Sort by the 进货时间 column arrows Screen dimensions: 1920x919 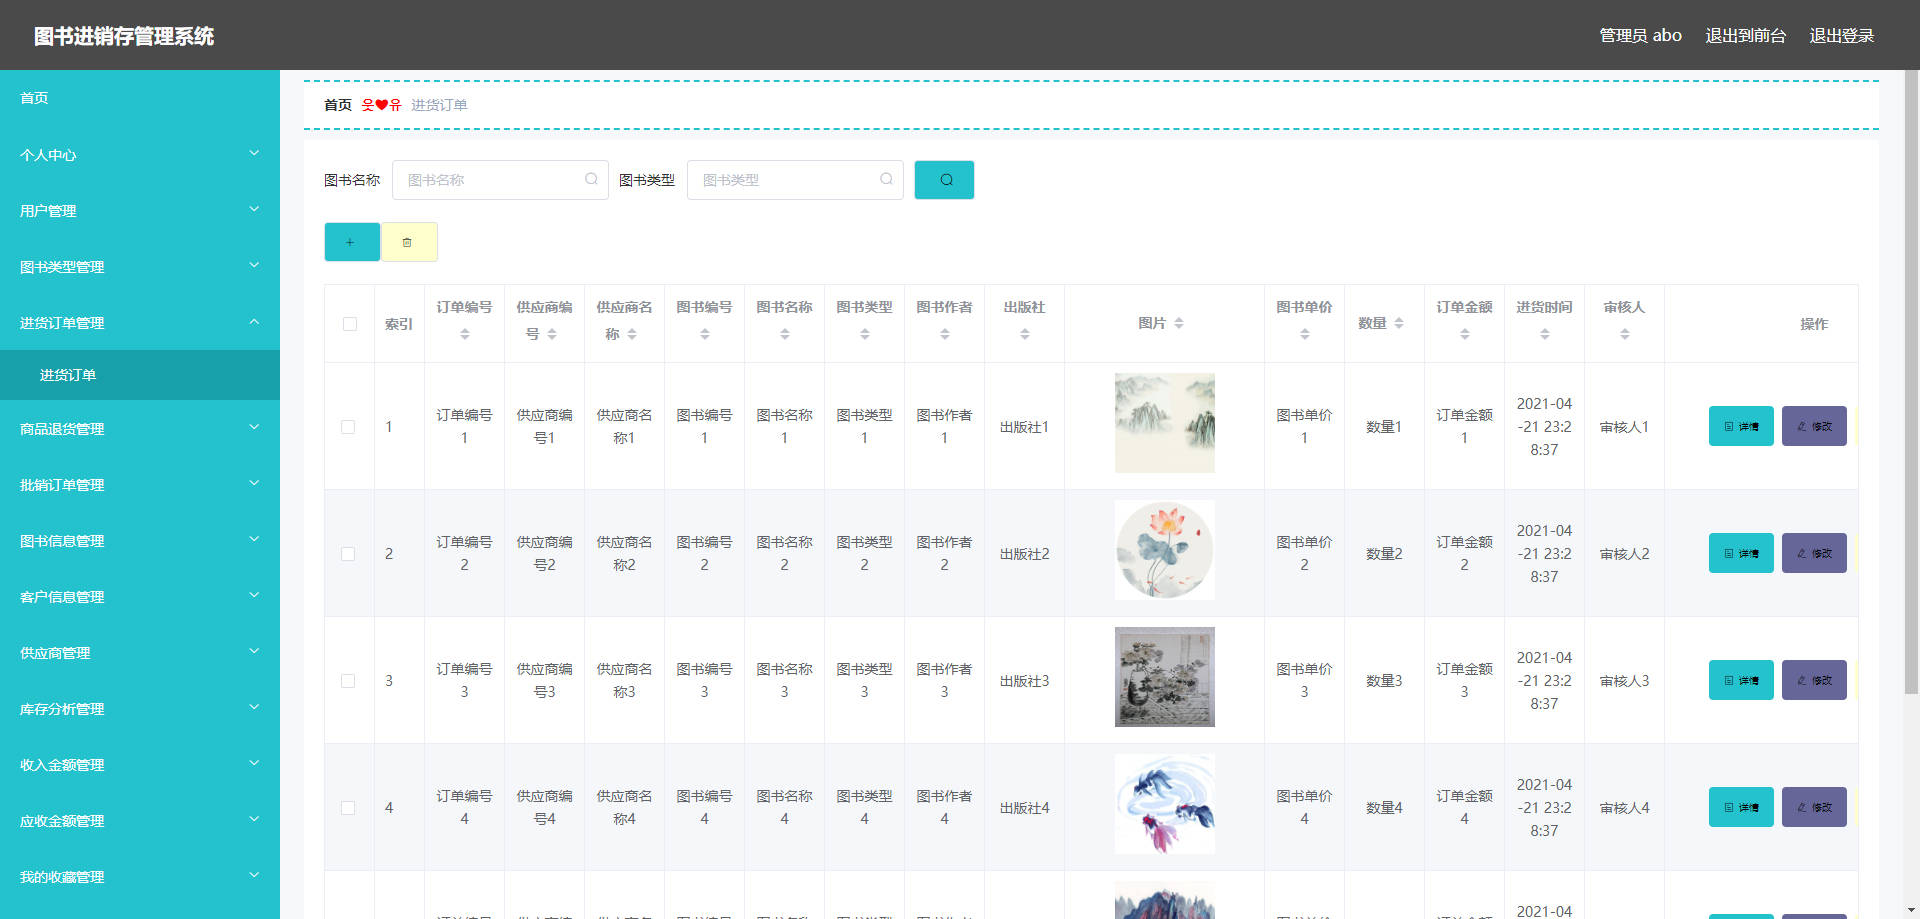[1545, 334]
